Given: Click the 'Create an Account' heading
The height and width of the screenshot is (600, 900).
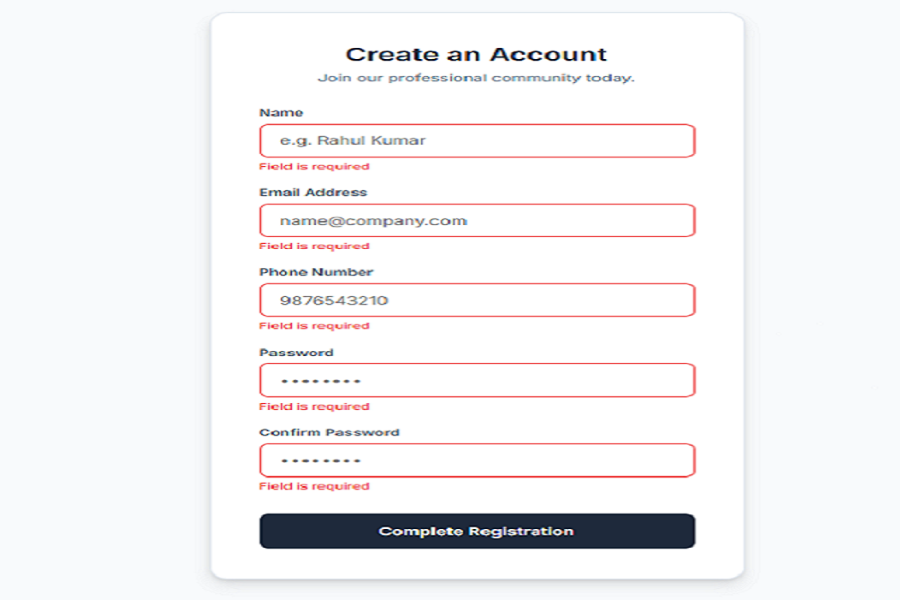Looking at the screenshot, I should pyautogui.click(x=477, y=53).
